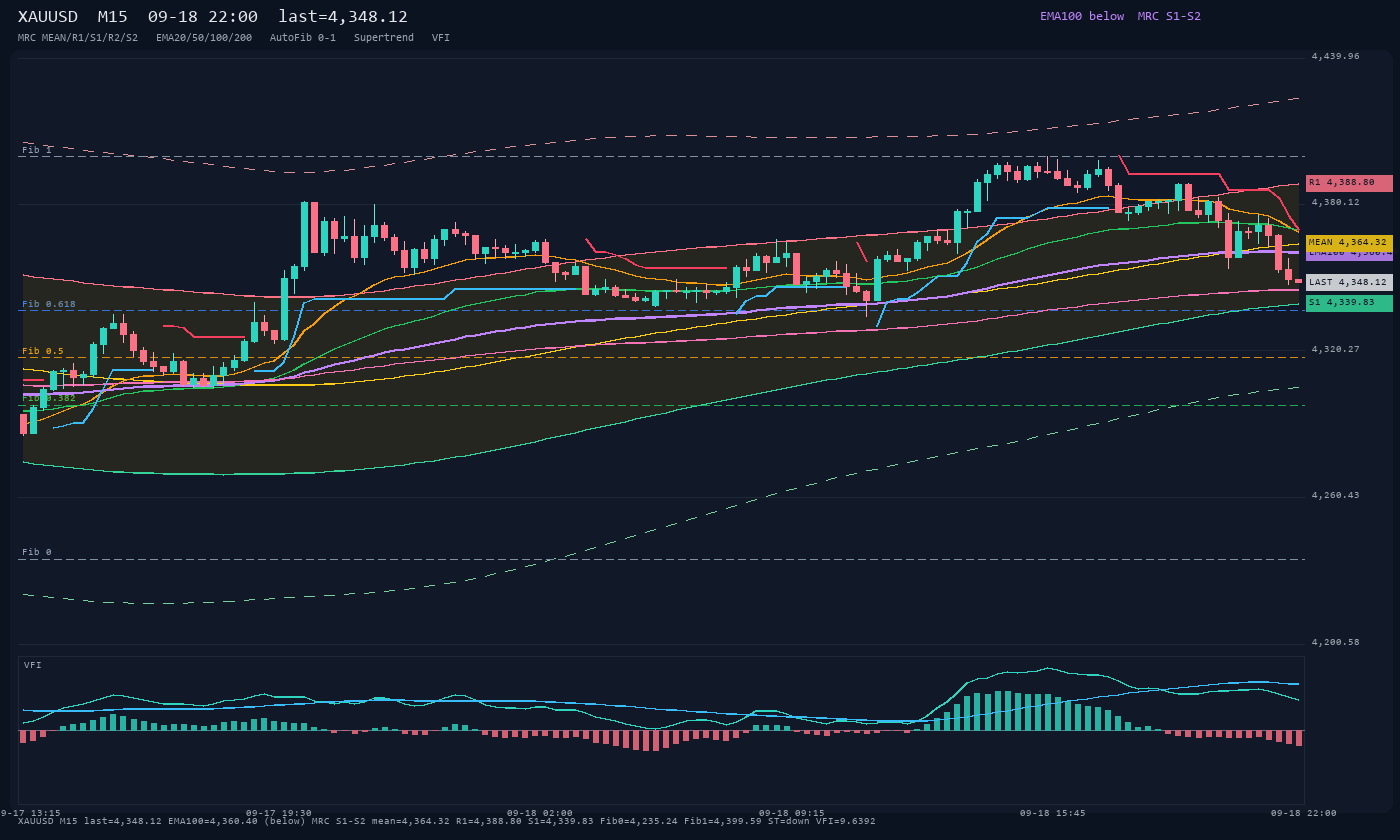Click the purple EMA100 below status text
Viewport: 1400px width, 840px height.
pos(1082,16)
